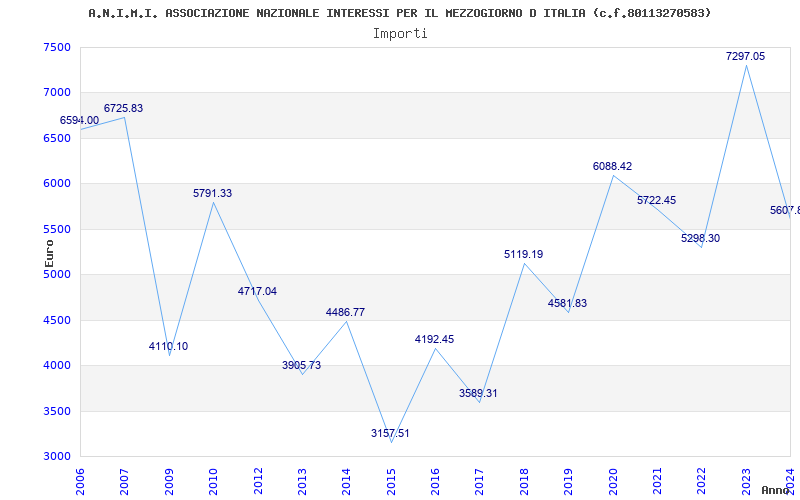Click the Anno axis label
The image size is (800, 500).
point(776,490)
